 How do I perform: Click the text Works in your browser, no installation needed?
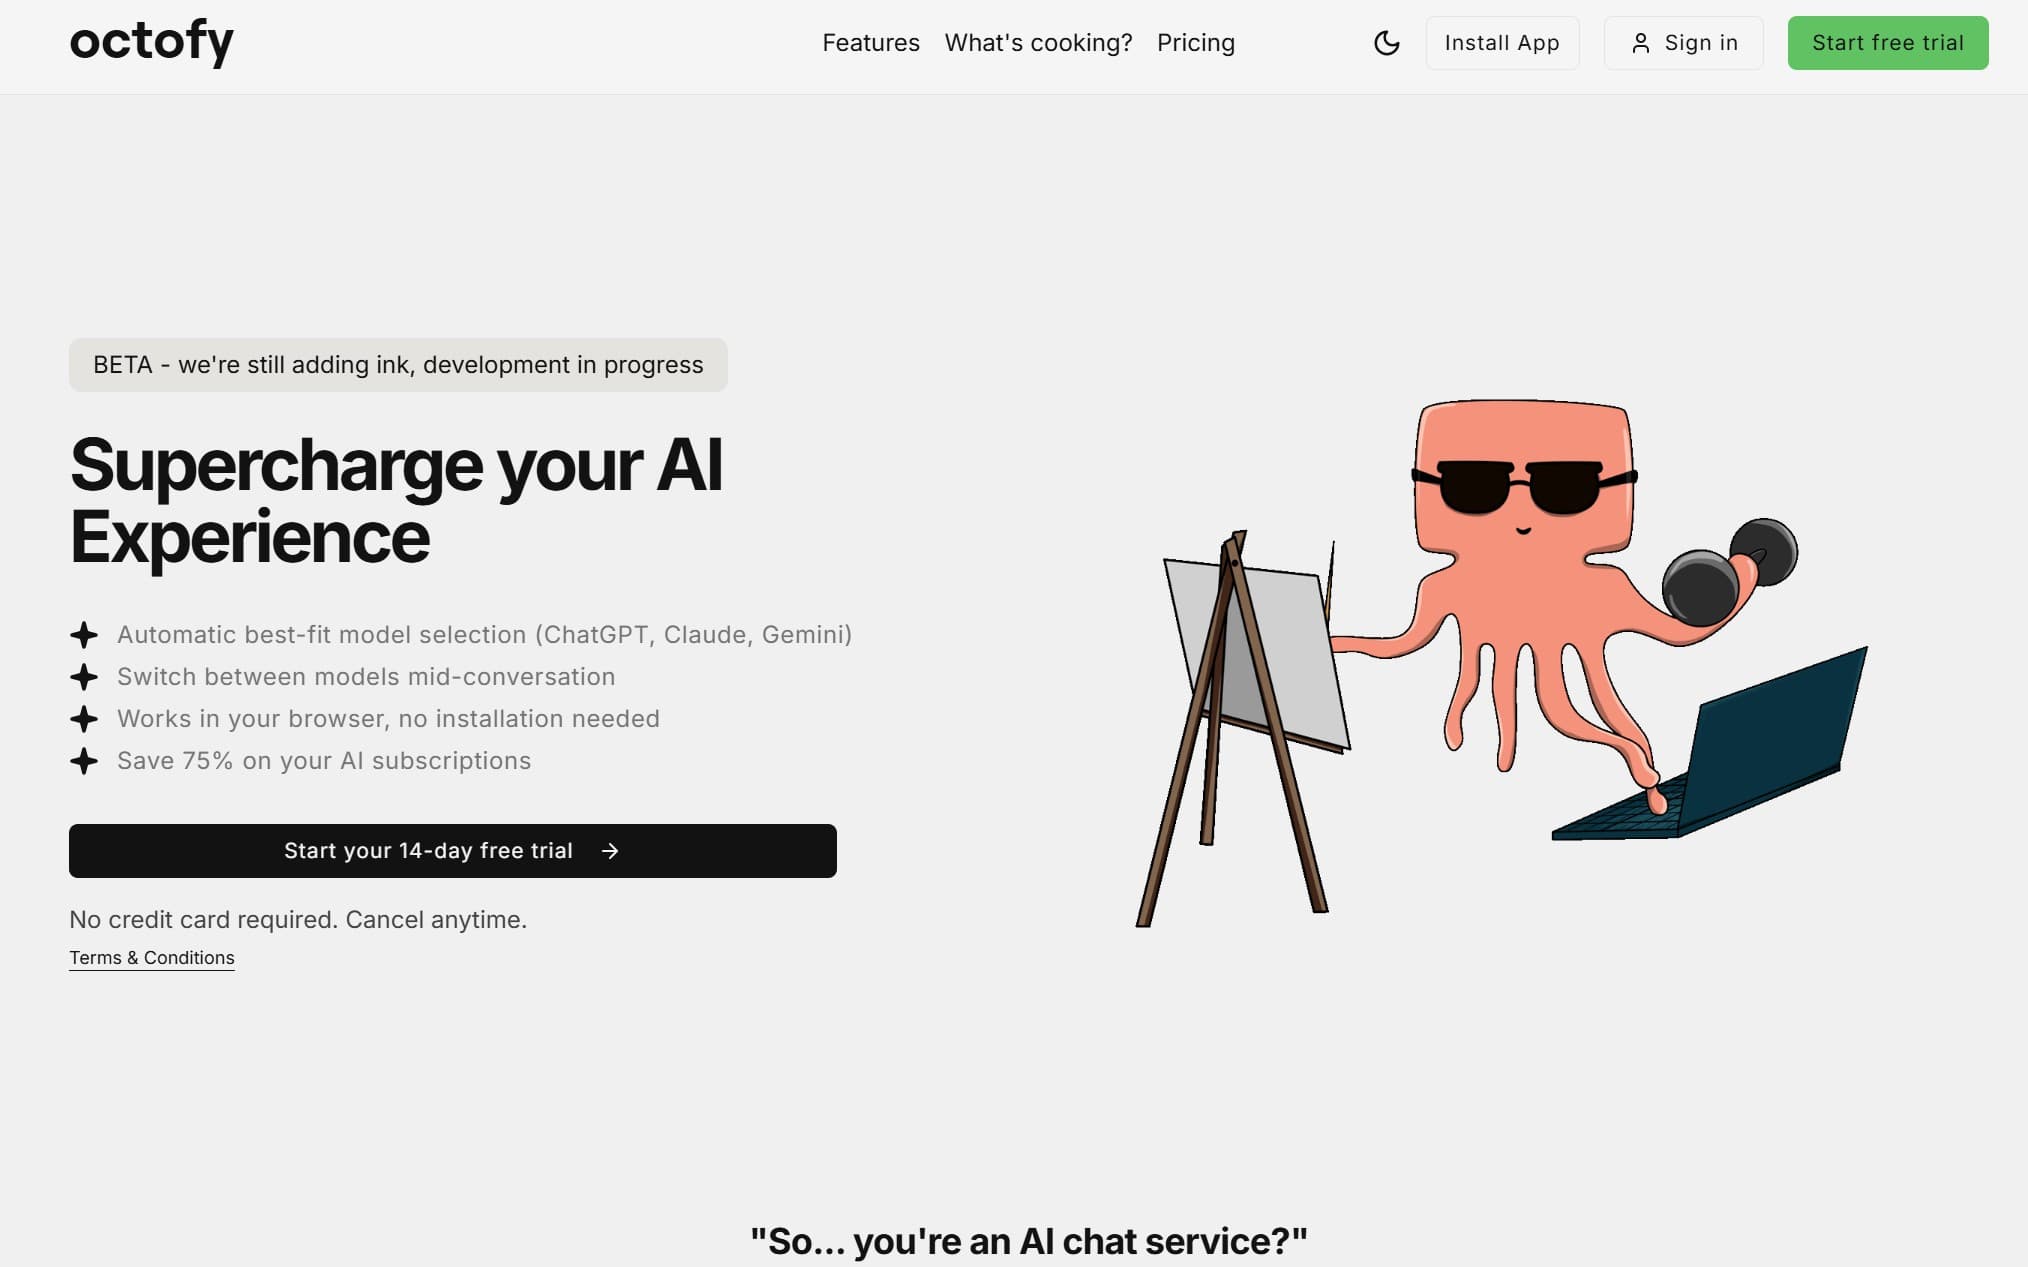click(x=388, y=719)
